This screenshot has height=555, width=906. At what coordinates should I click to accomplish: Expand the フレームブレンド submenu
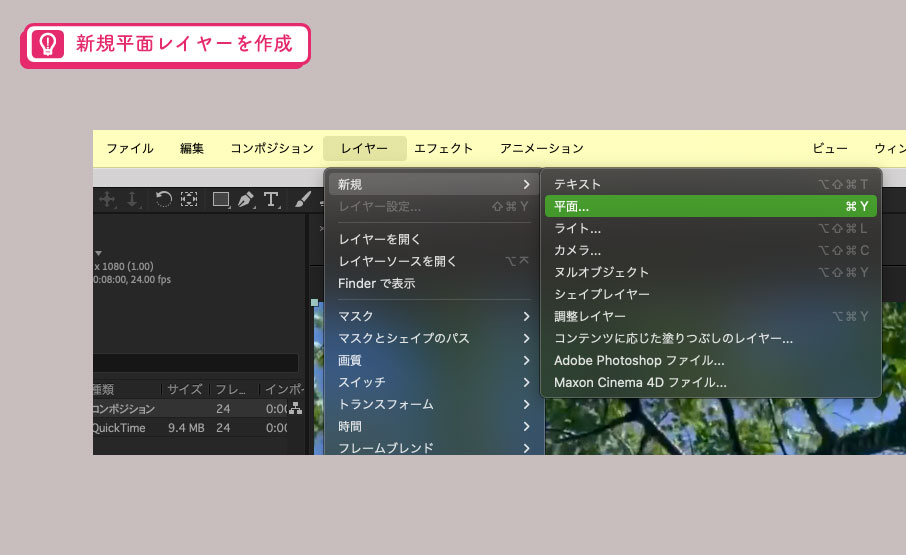coord(434,448)
